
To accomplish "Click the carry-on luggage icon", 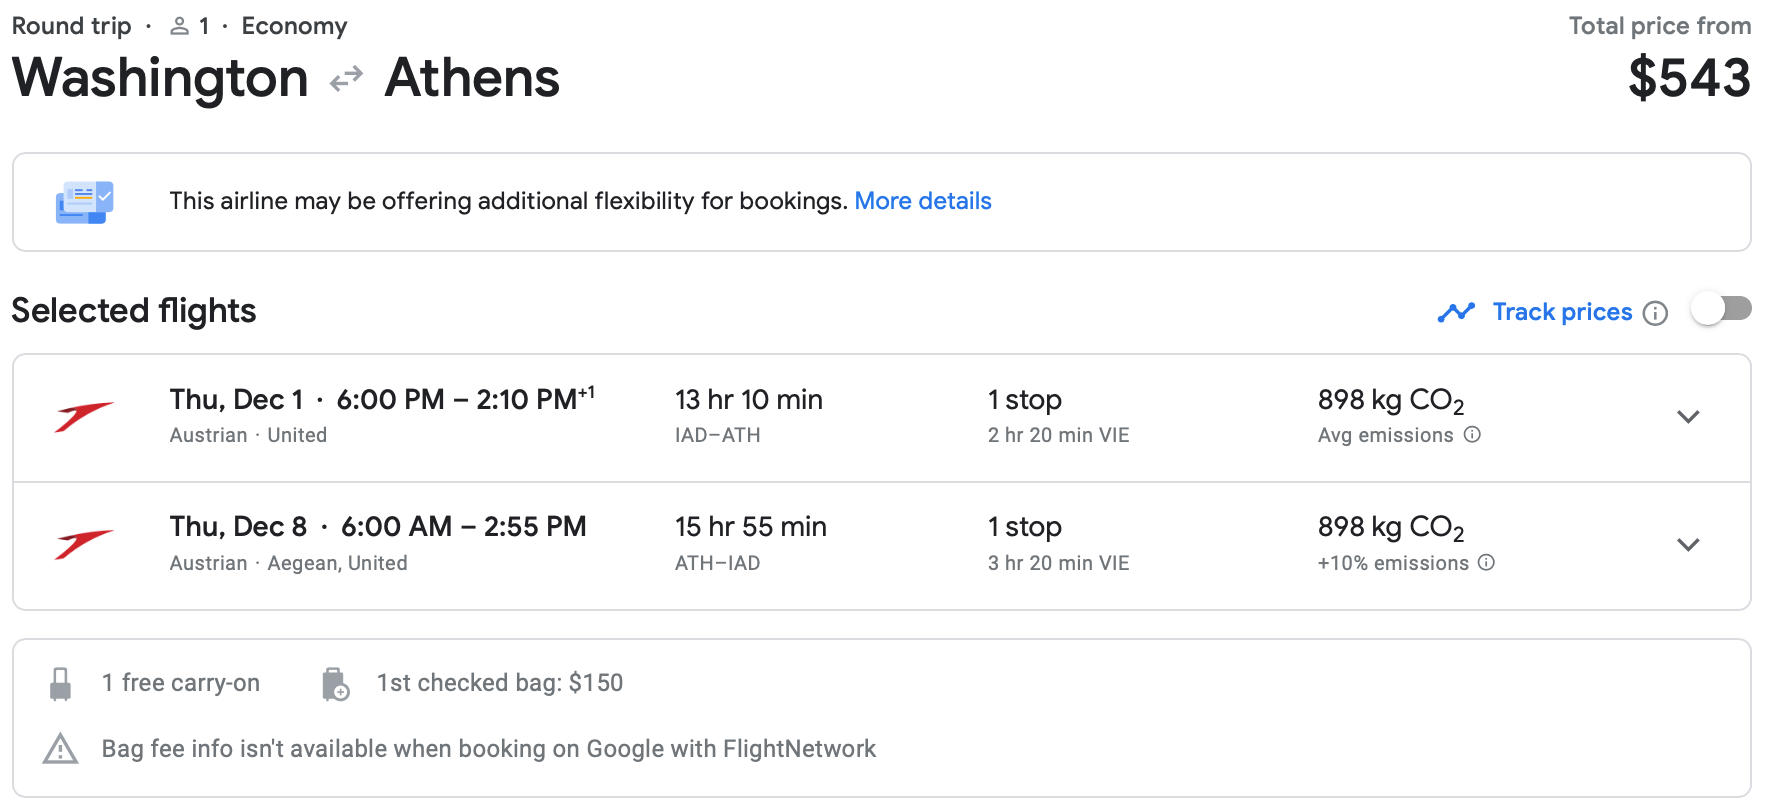I will 61,684.
